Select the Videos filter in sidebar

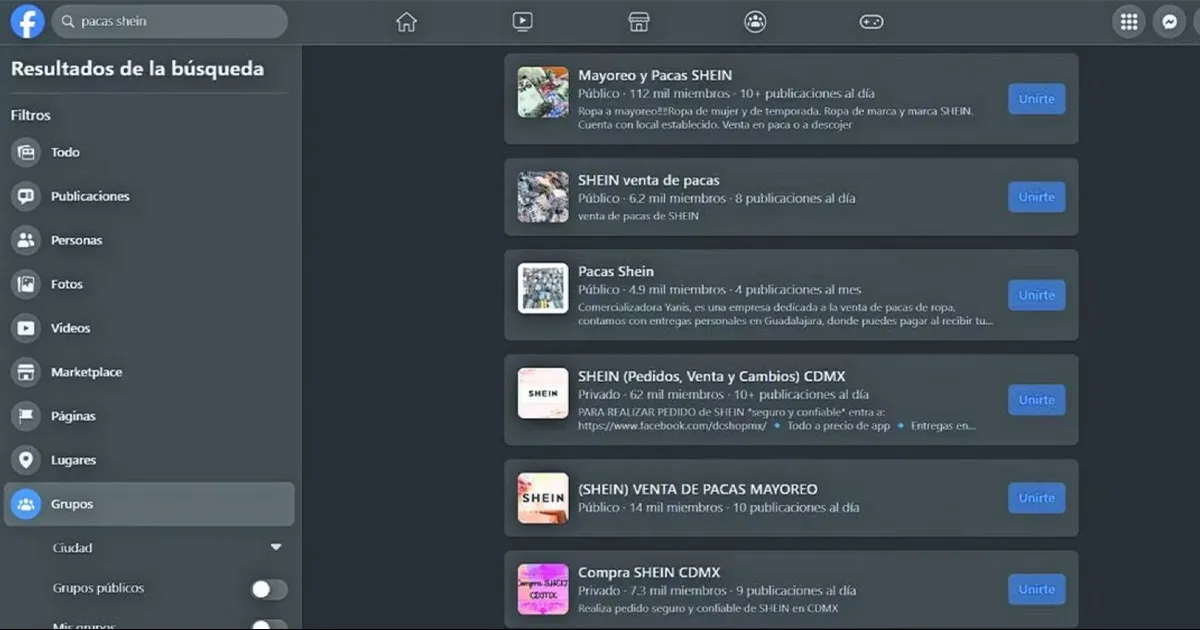coord(70,328)
